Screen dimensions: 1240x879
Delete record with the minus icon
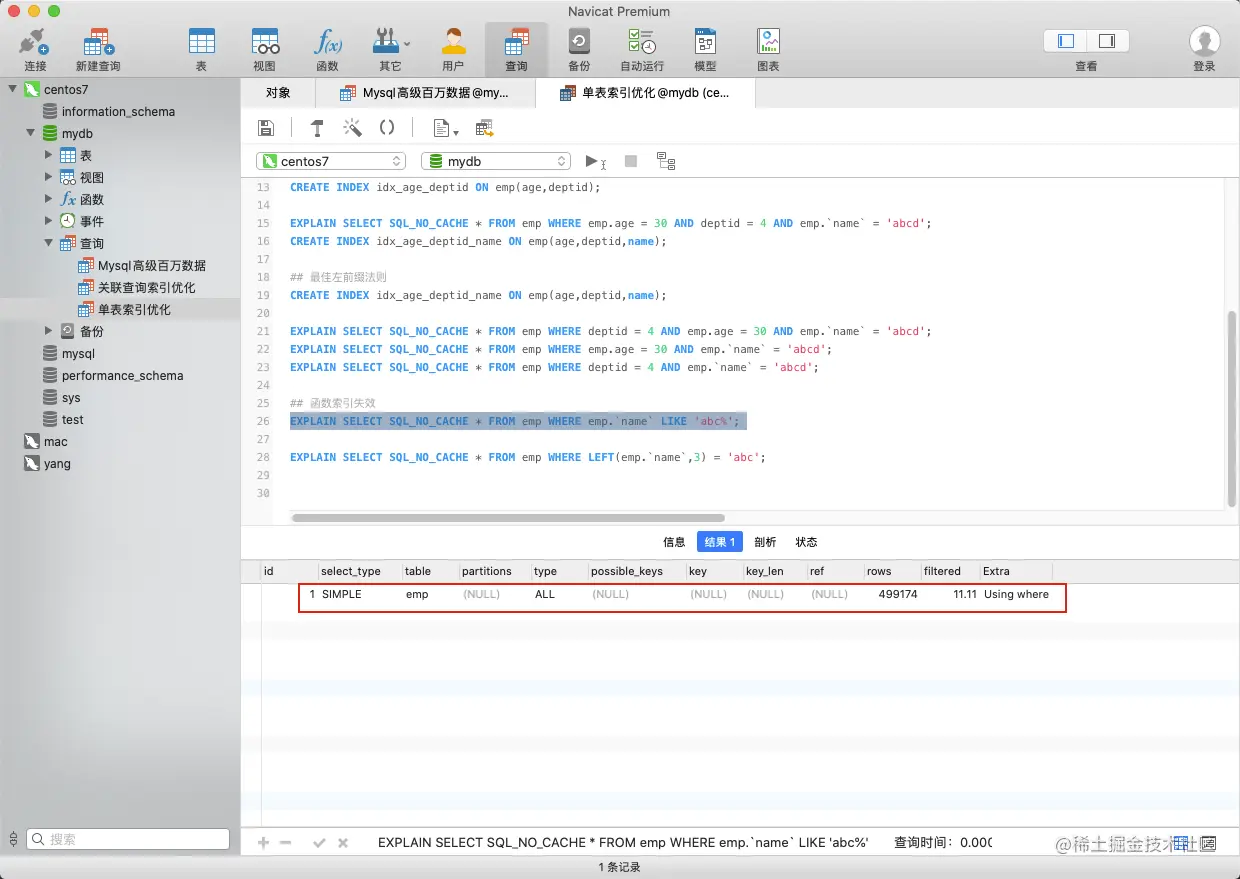[286, 843]
